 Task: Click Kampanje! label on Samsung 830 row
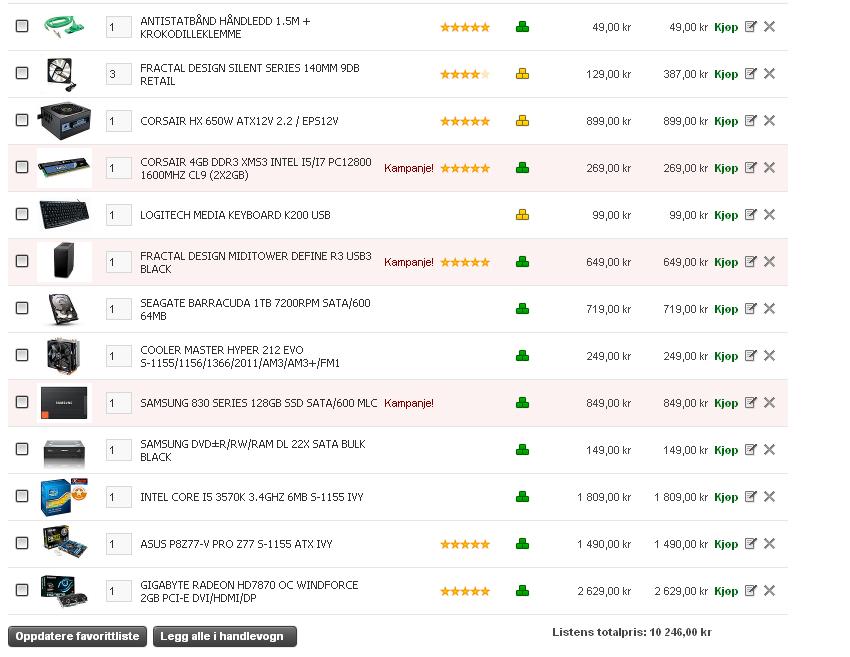(409, 403)
